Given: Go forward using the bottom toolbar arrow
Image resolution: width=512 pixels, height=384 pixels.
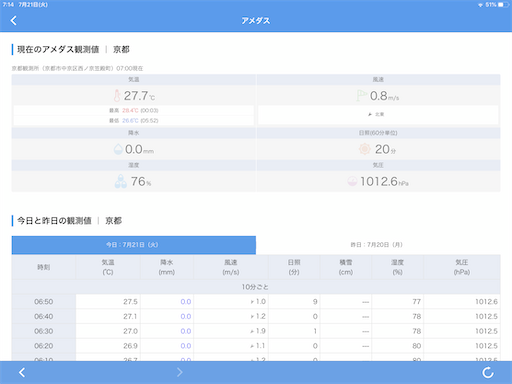Looking at the screenshot, I should click(179, 372).
